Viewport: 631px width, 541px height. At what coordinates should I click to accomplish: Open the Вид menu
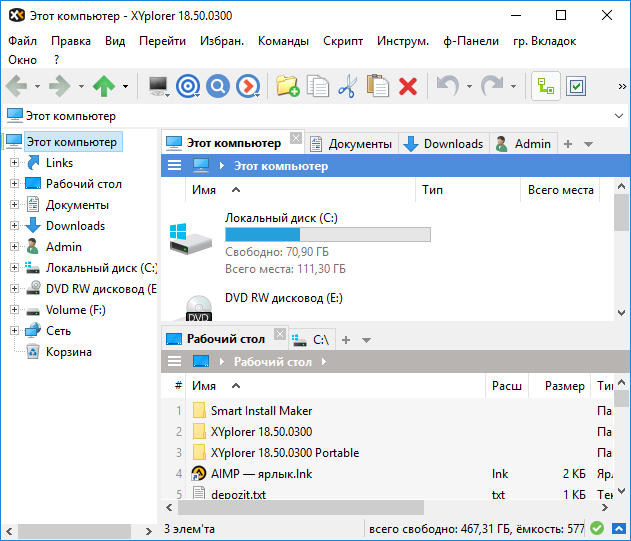(x=115, y=41)
